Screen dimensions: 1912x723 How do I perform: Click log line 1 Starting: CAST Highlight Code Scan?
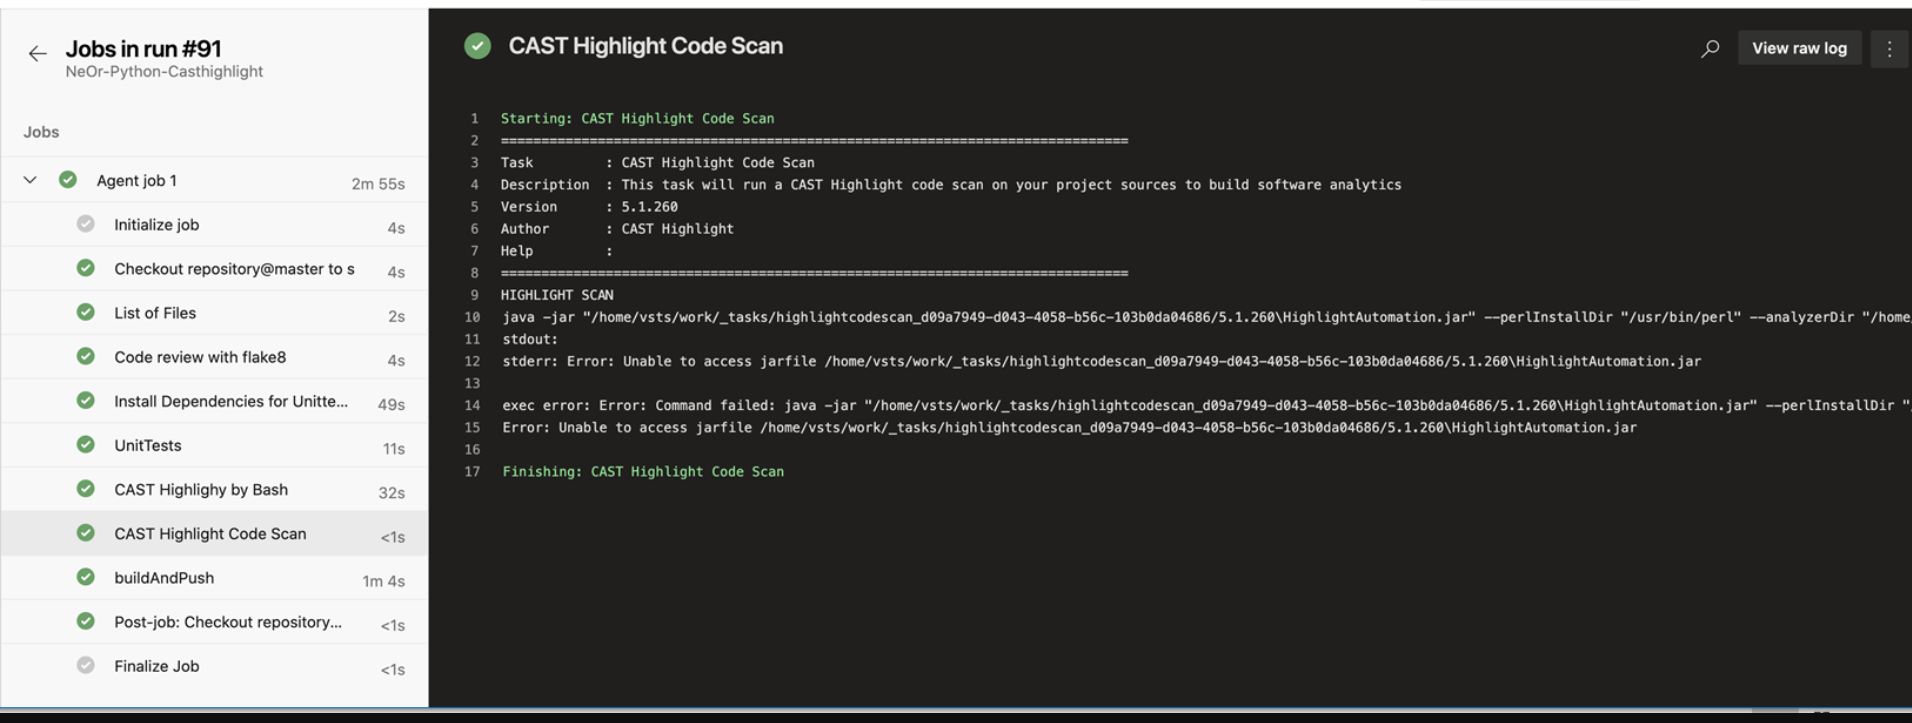pyautogui.click(x=638, y=118)
